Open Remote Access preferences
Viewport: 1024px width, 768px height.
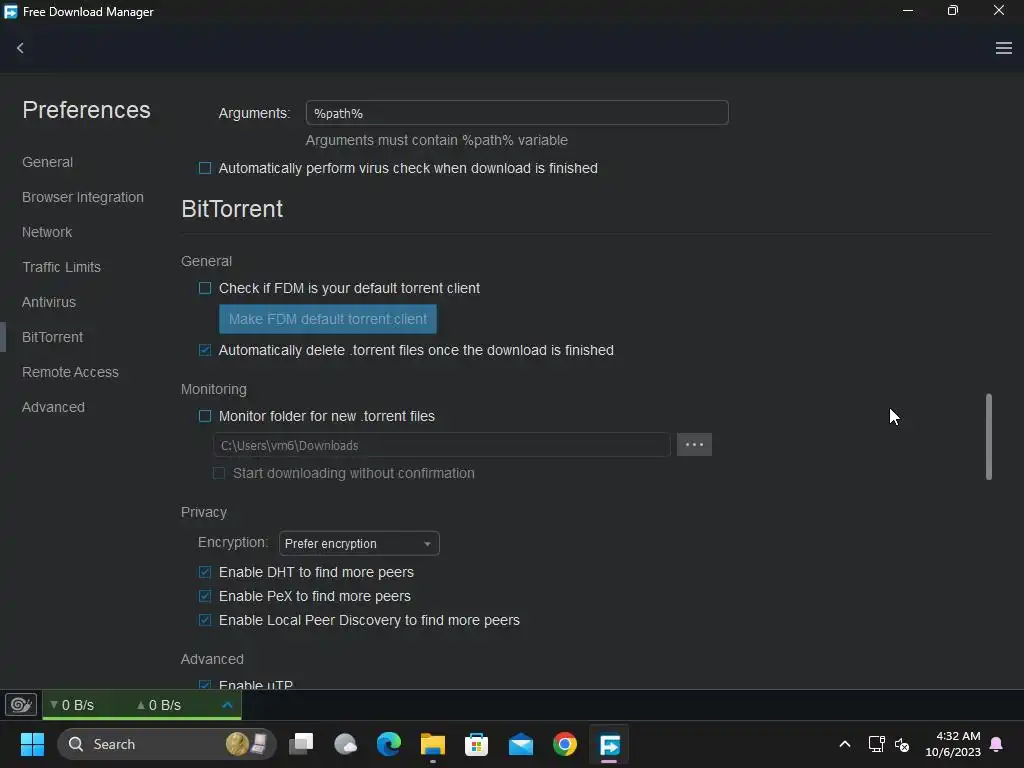click(x=71, y=372)
